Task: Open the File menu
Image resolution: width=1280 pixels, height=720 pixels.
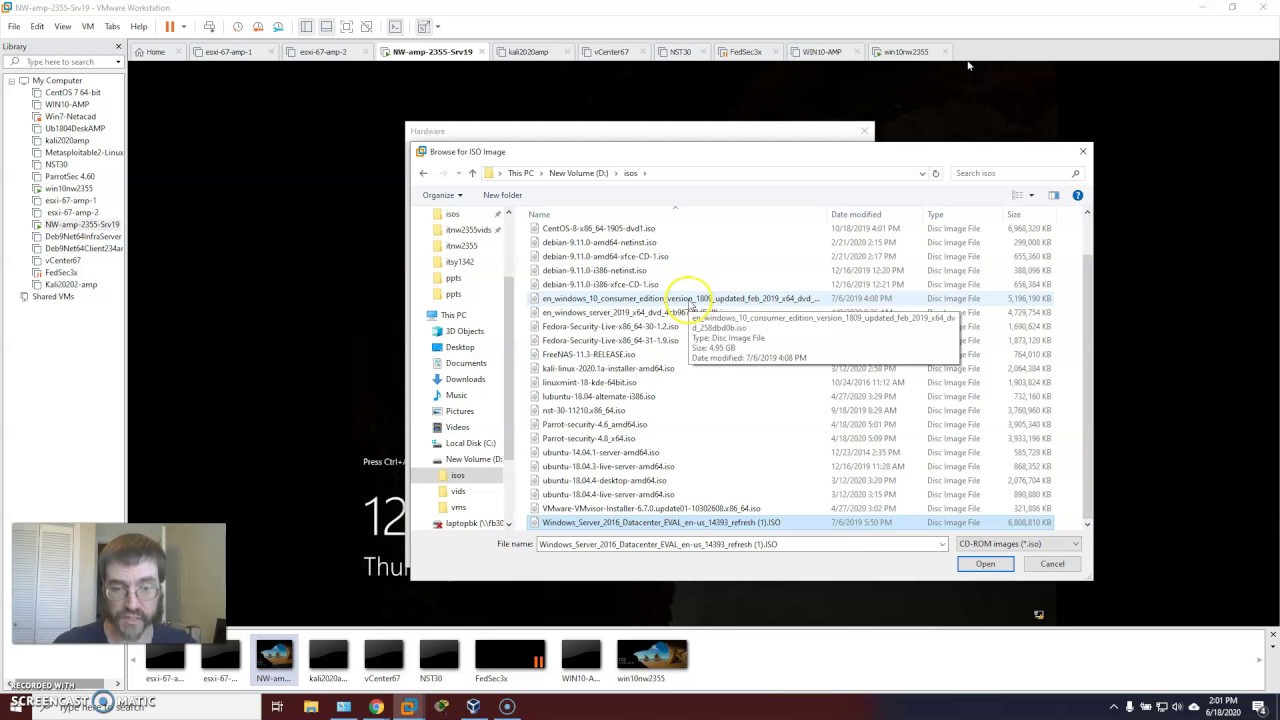Action: click(x=14, y=26)
